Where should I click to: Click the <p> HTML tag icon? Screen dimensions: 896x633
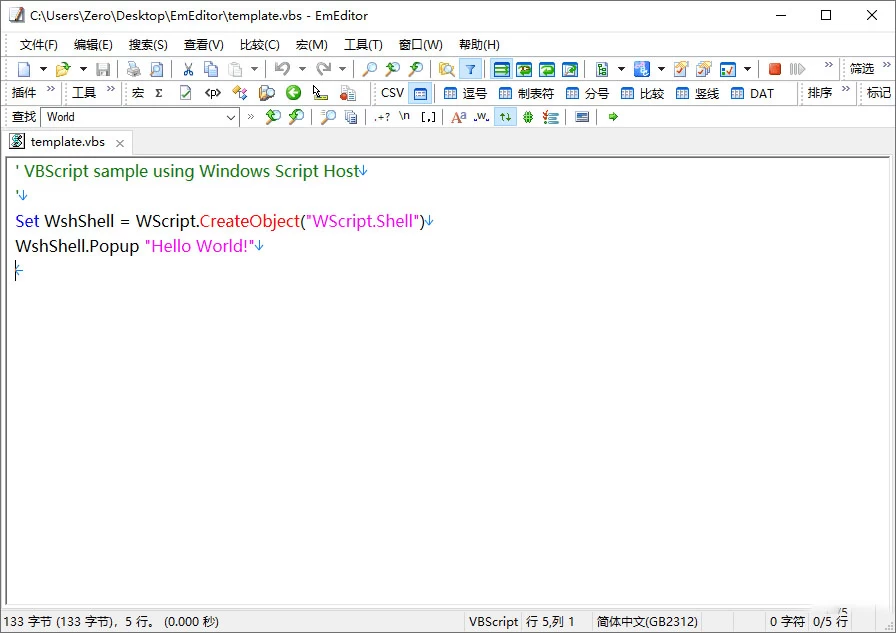coord(213,93)
